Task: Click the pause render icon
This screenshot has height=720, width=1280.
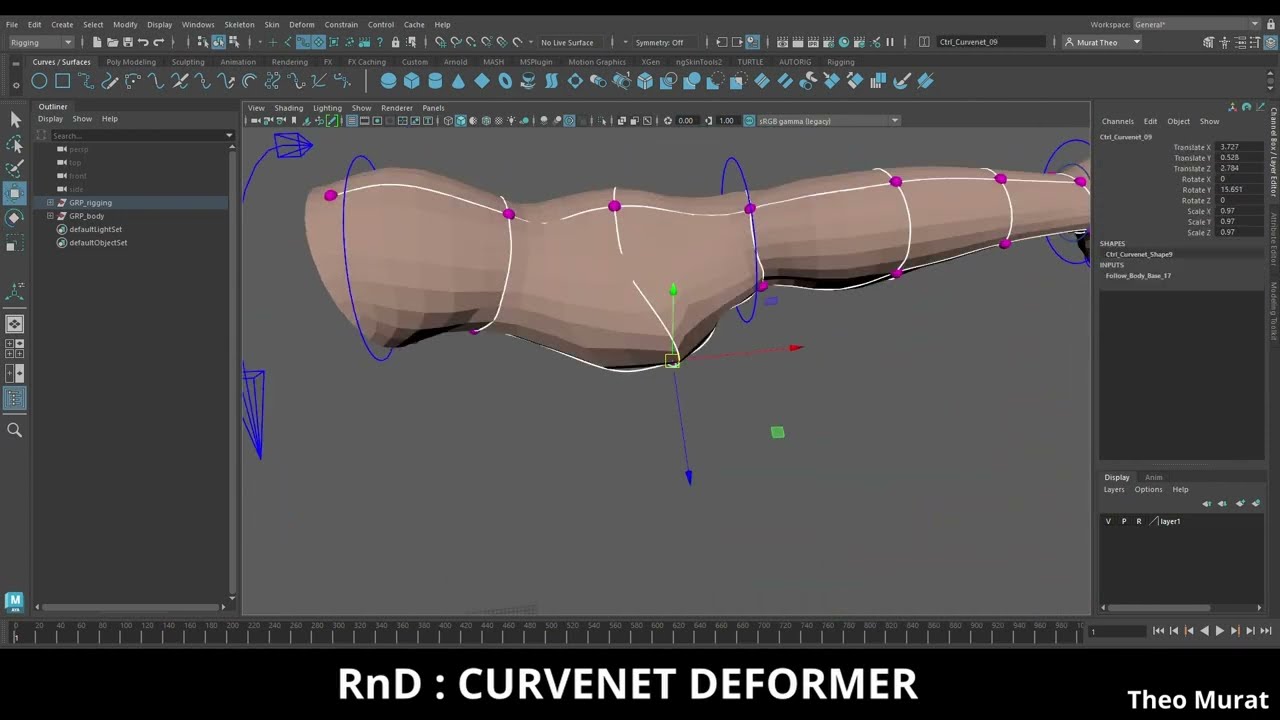Action: pyautogui.click(x=890, y=42)
